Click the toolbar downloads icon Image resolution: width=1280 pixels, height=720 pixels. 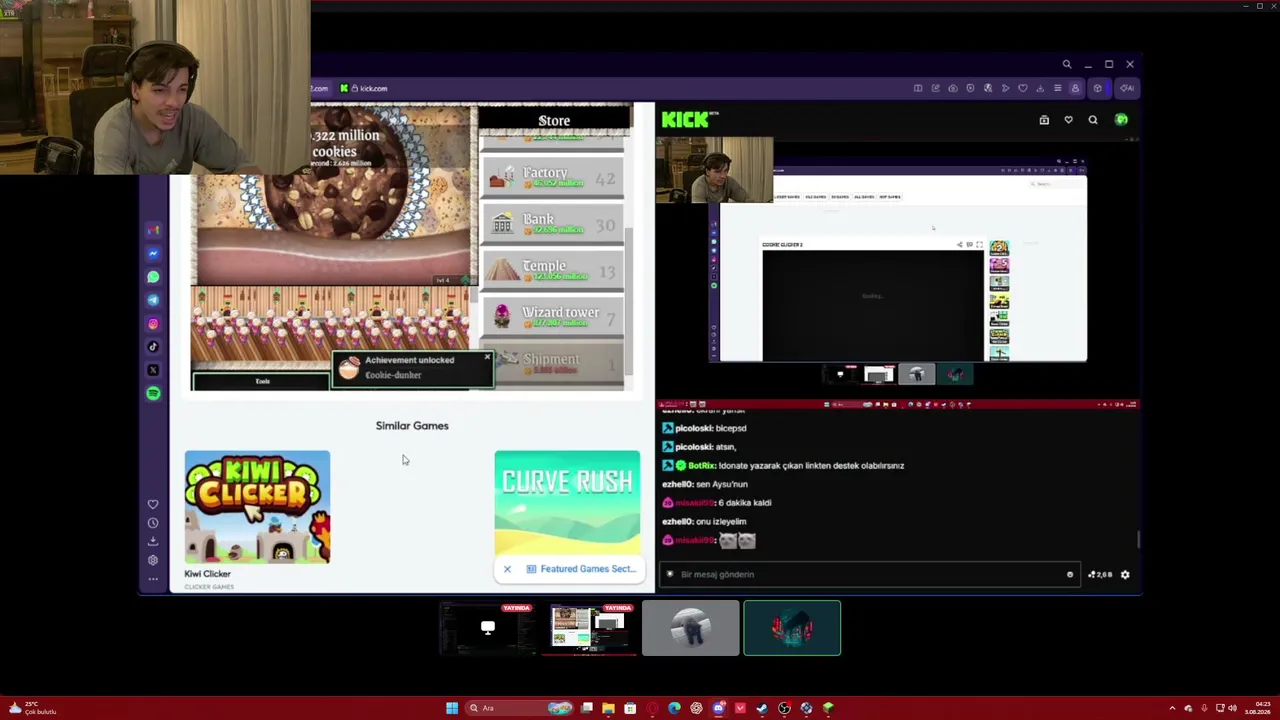[1040, 88]
